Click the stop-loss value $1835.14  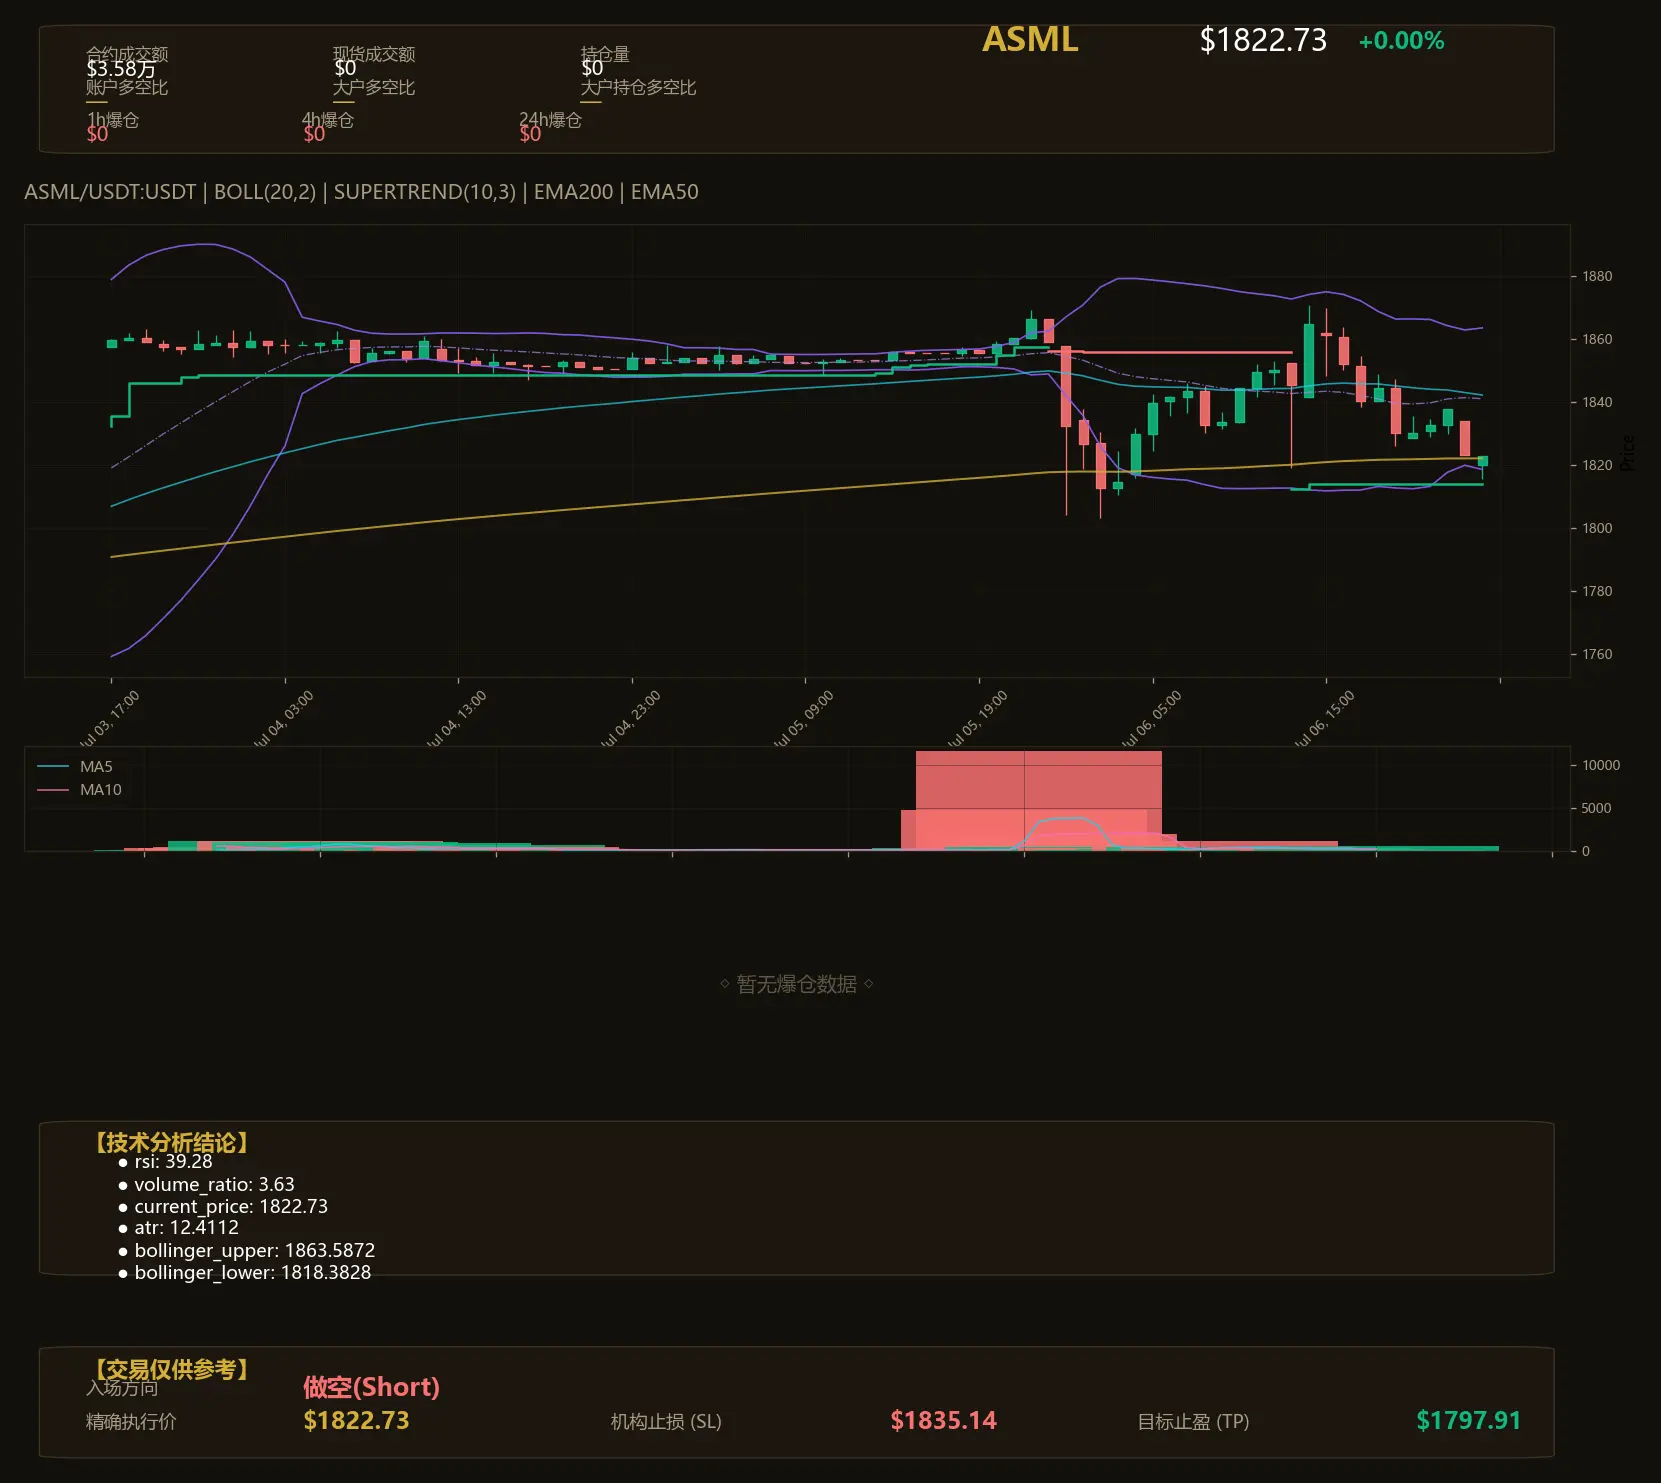pos(943,1420)
